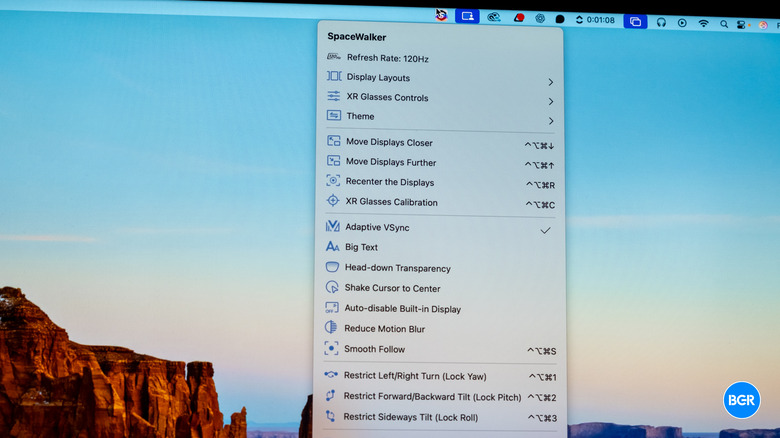Click the Auto-disable Built-in Display icon
The height and width of the screenshot is (438, 780).
332,308
